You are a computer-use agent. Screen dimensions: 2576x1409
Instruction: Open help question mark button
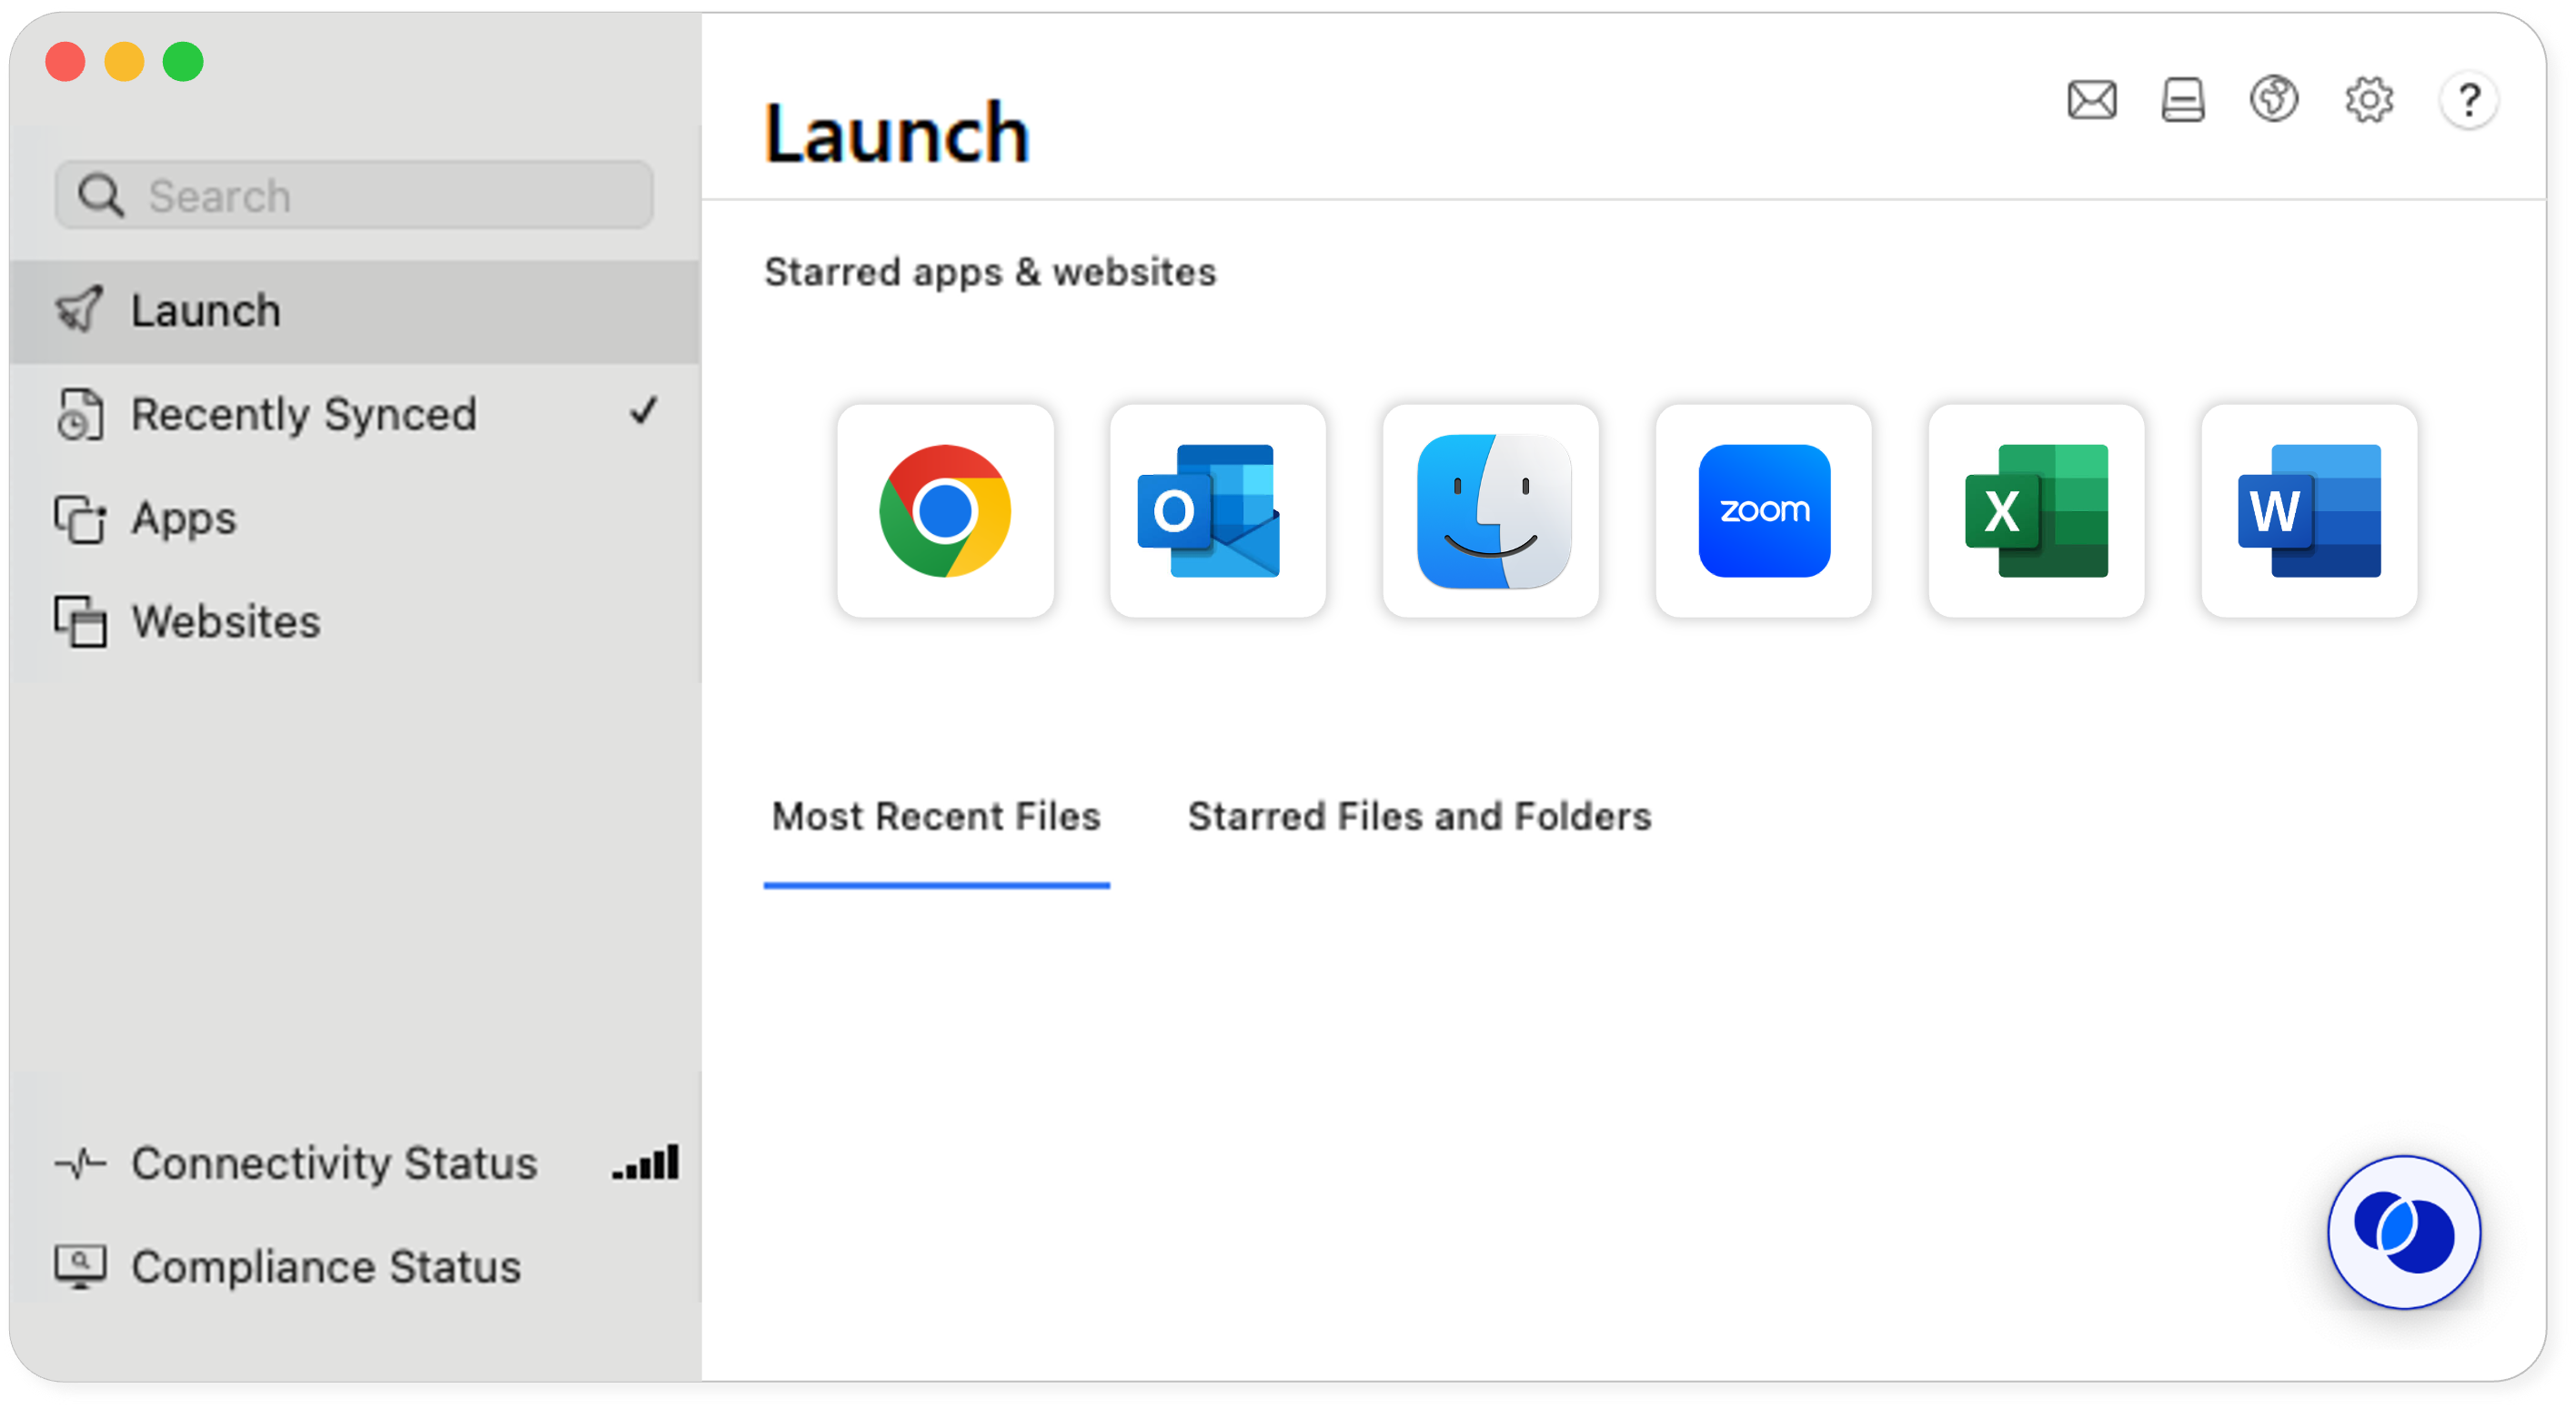tap(2469, 100)
